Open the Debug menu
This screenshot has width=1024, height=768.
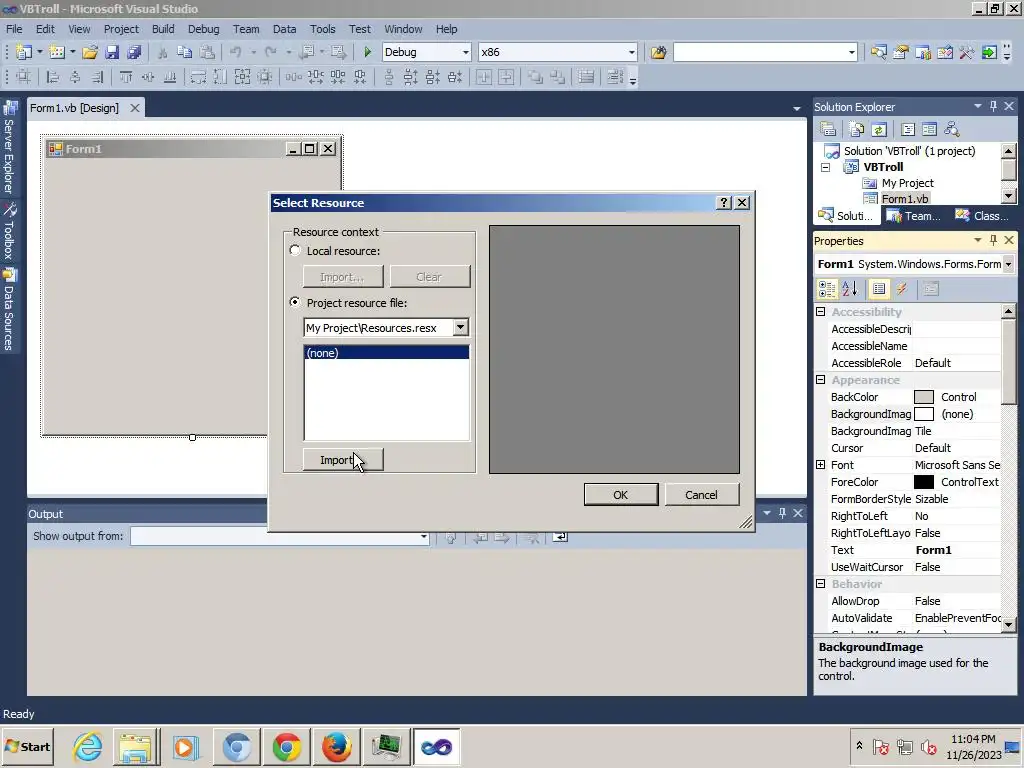pos(203,29)
